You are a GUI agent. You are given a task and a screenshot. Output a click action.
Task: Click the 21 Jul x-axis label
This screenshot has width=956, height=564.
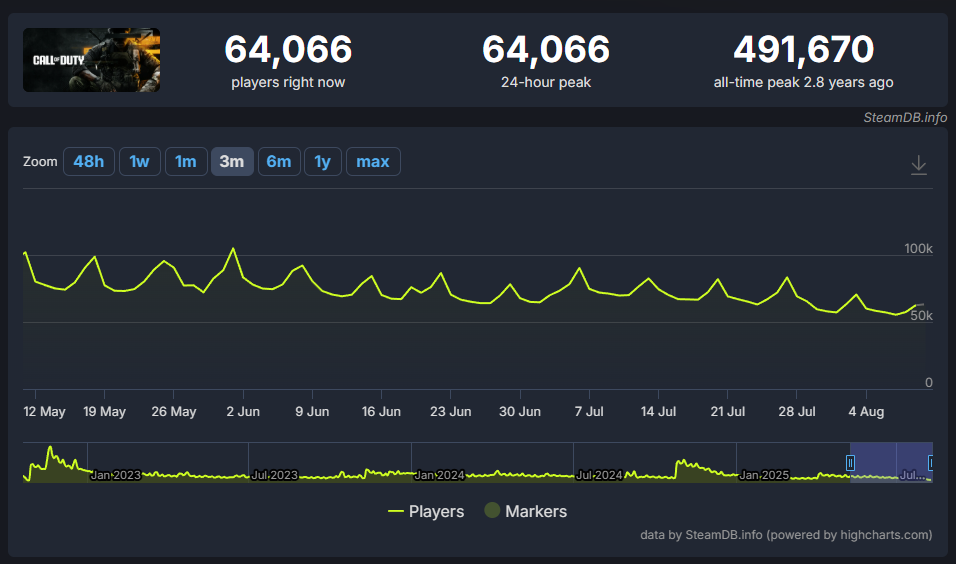click(727, 412)
